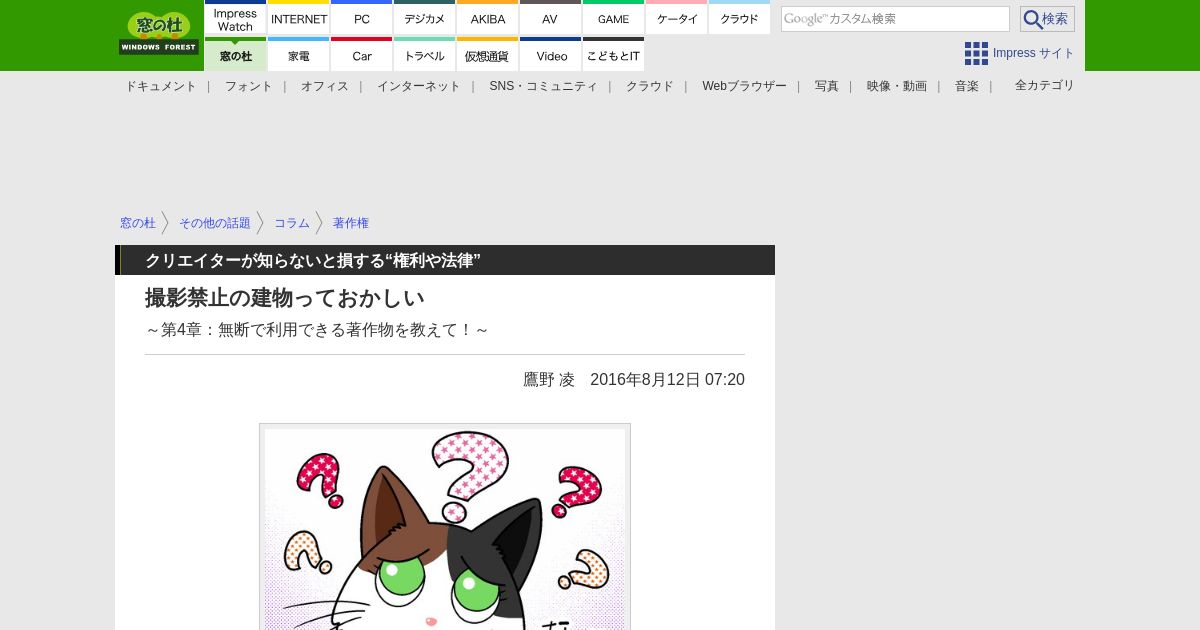The image size is (1200, 630).
Task: Select the 窓の杜 site tab
Action: point(235,54)
